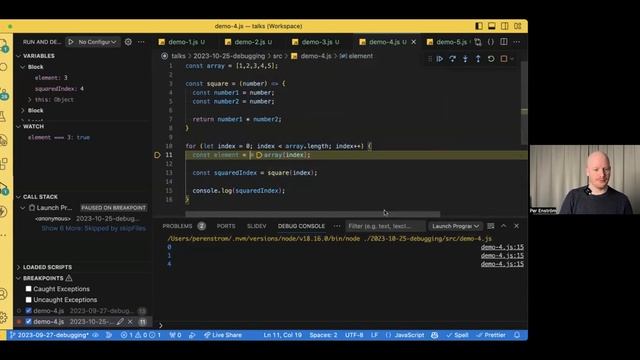This screenshot has width=640, height=360.
Task: Click the Live Share status bar button
Action: [223, 335]
